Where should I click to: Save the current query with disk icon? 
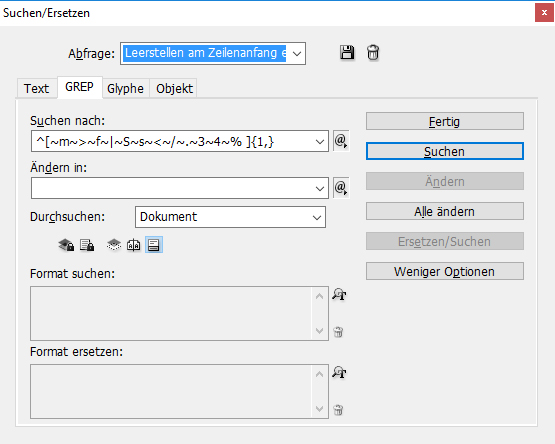coord(347,52)
